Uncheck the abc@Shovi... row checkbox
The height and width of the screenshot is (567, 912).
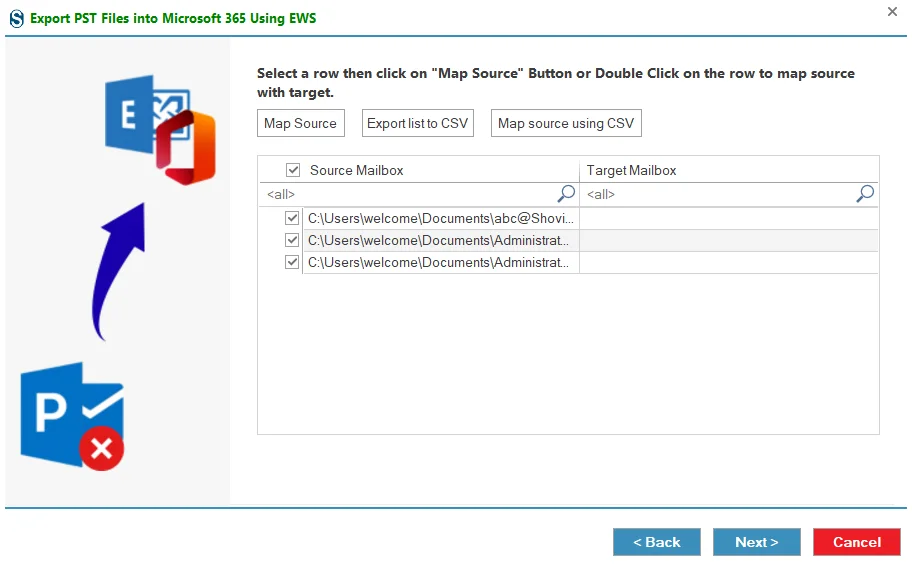(292, 218)
